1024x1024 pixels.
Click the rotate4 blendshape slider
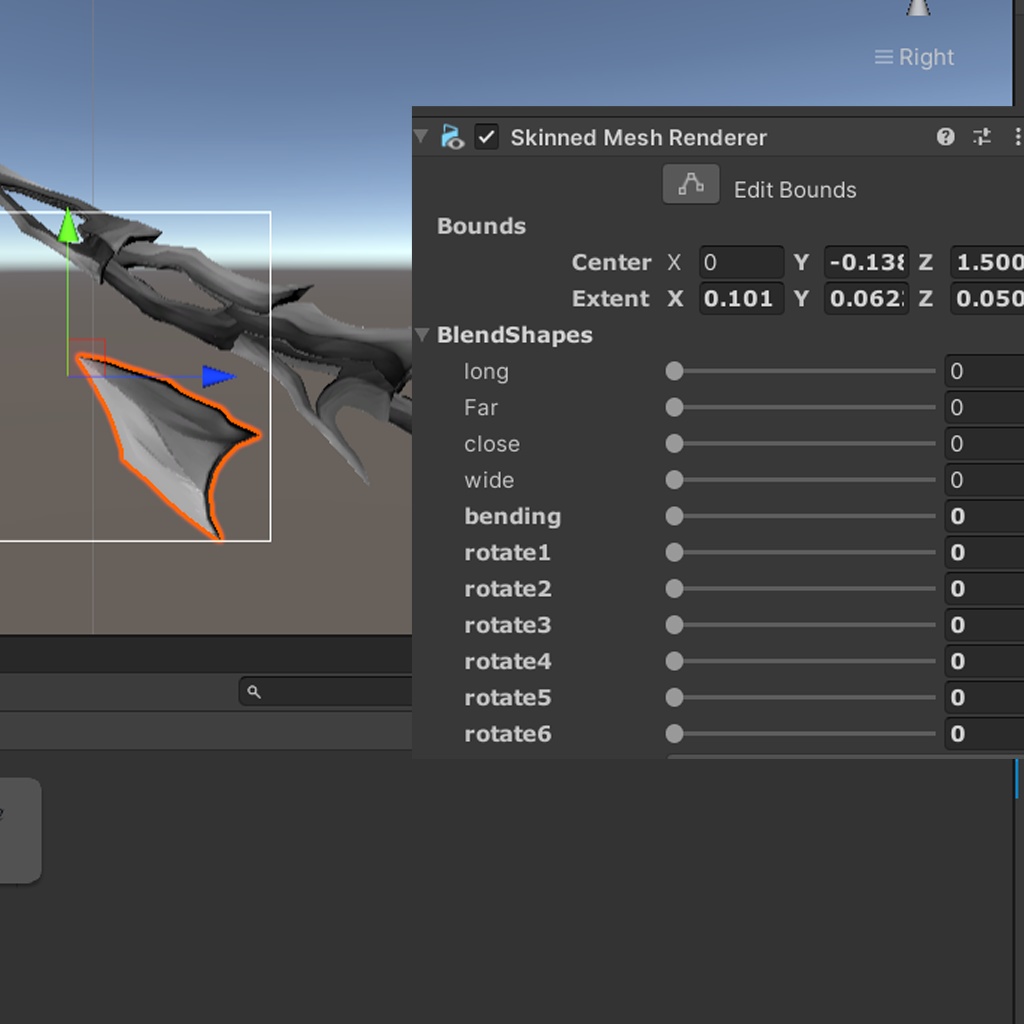801,661
